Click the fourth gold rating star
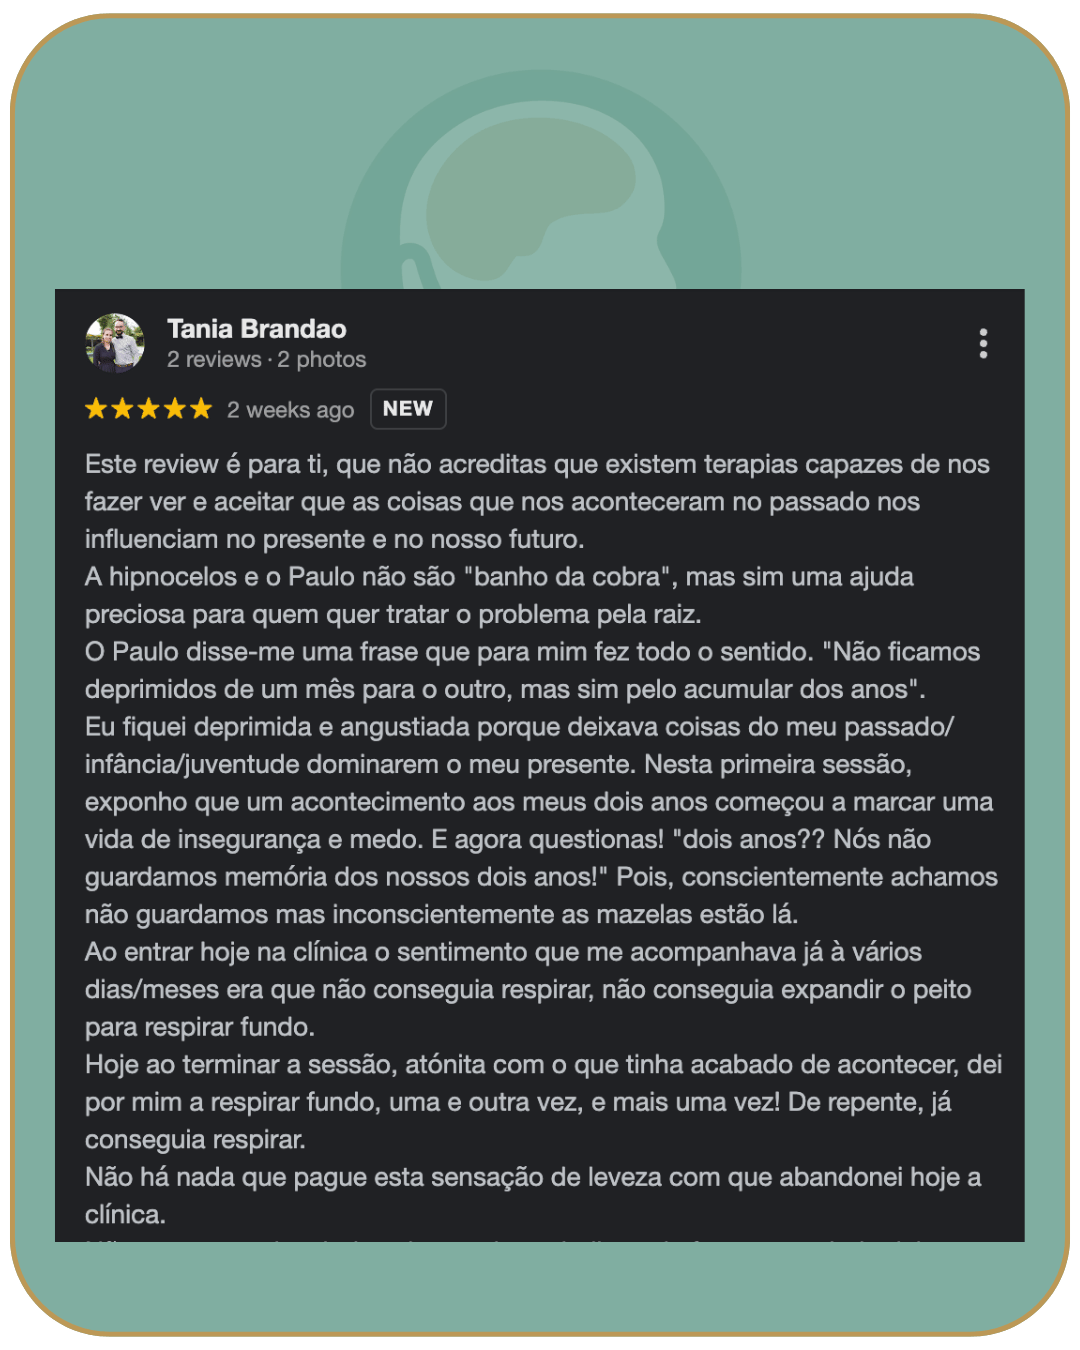Screen dimensions: 1080x1350 pyautogui.click(x=175, y=409)
